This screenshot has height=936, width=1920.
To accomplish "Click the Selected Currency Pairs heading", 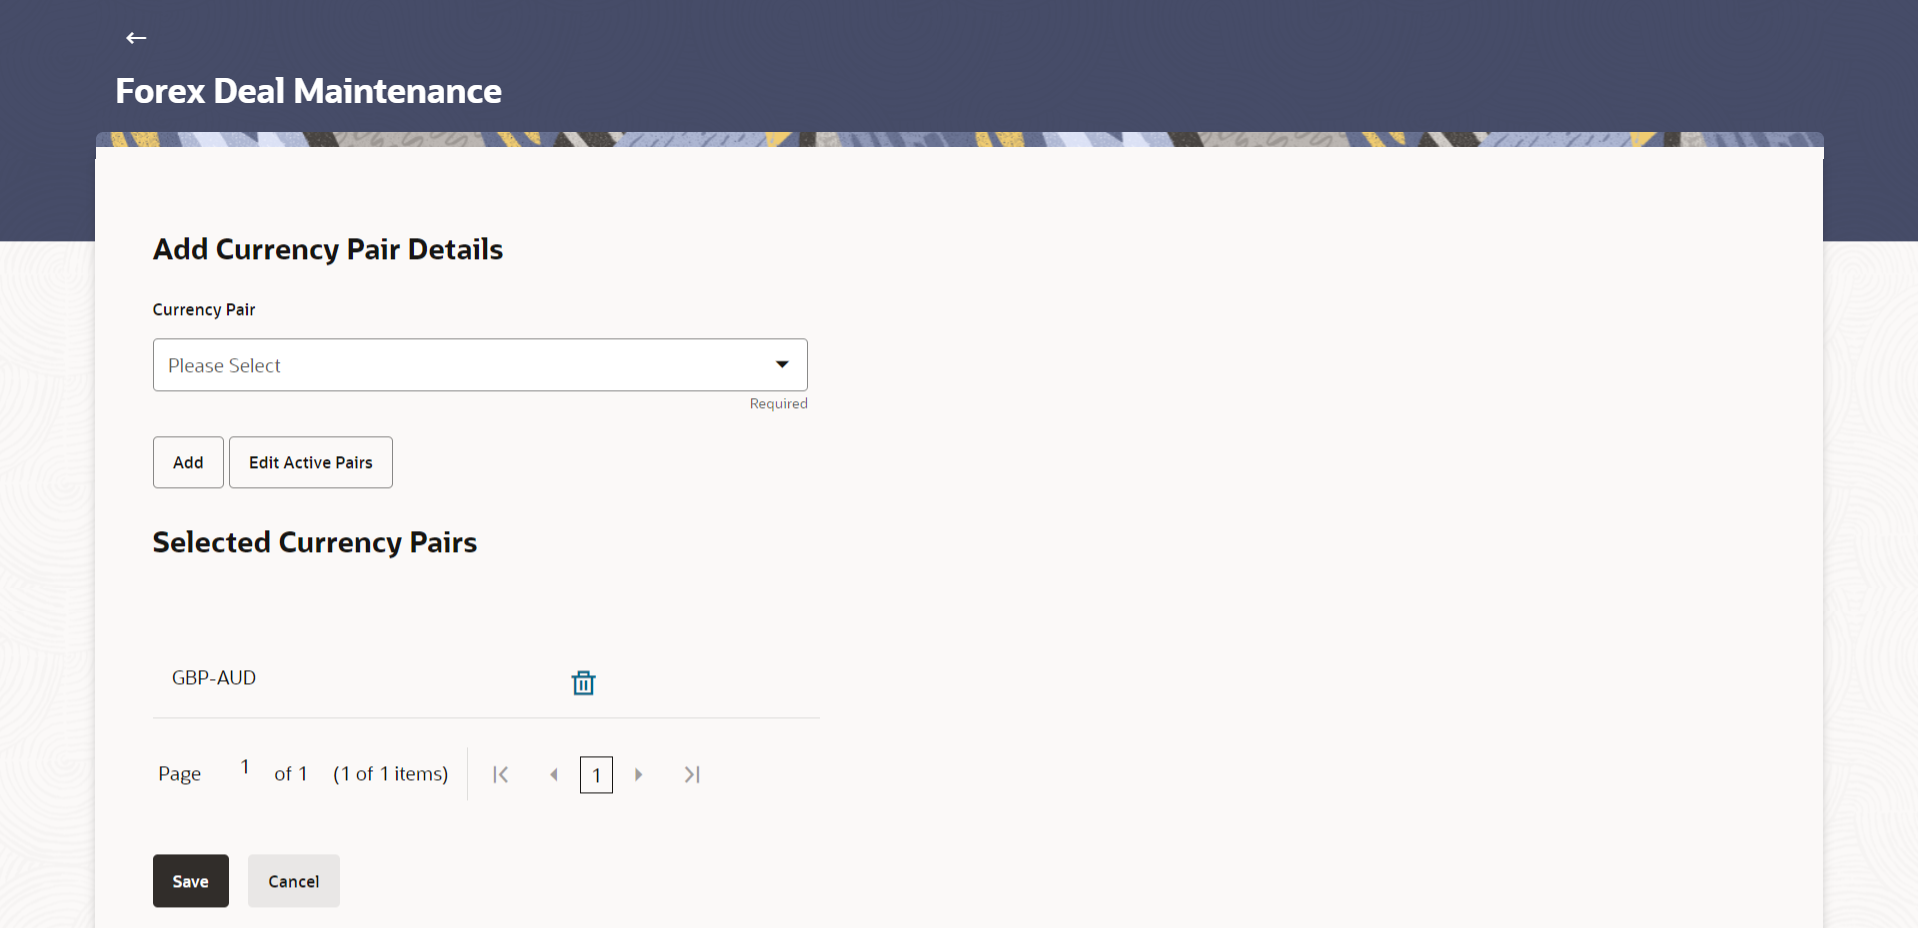I will 315,543.
